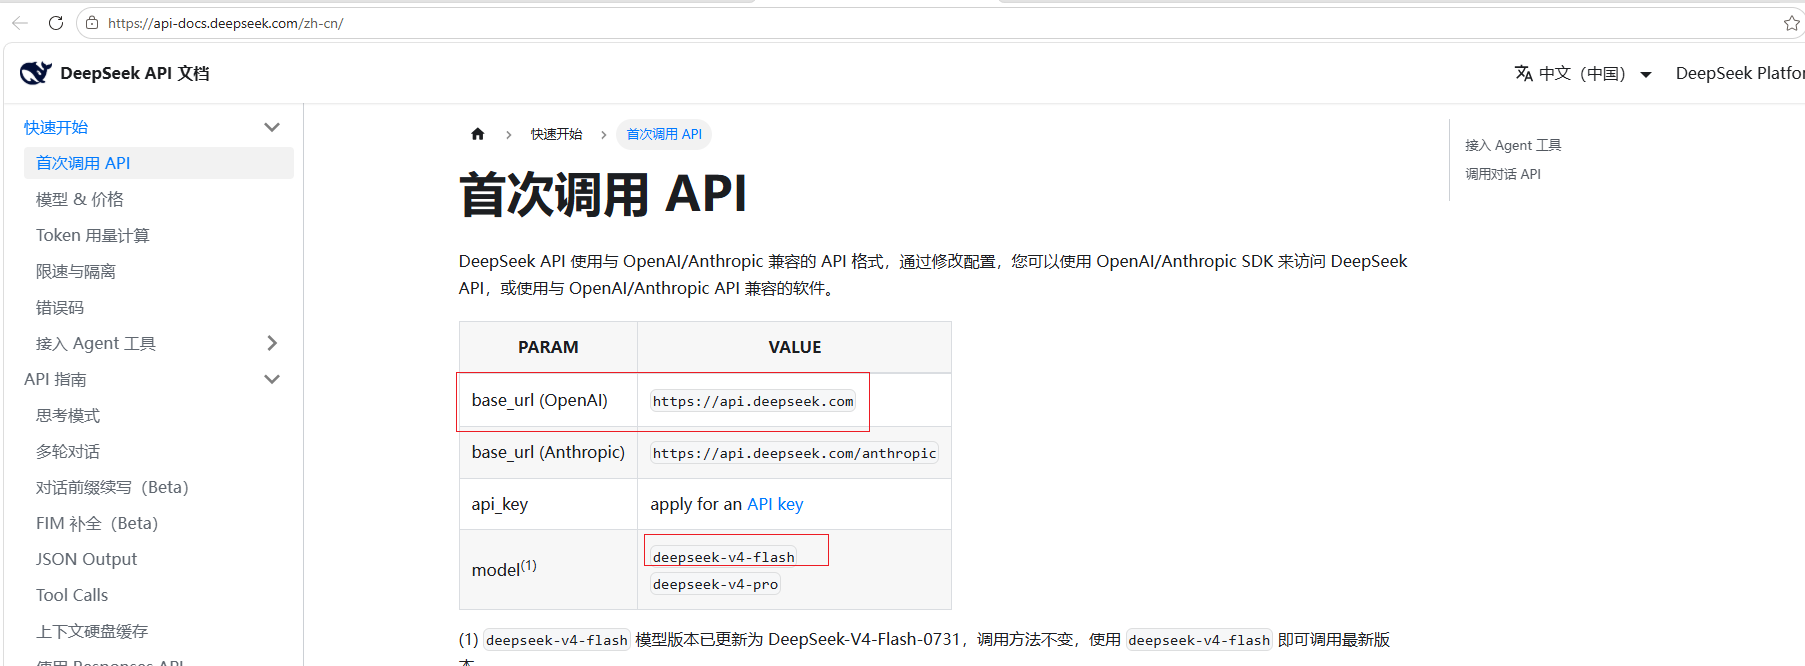Open the DeepSeek Platform link
This screenshot has height=666, width=1805.
coord(1740,73)
